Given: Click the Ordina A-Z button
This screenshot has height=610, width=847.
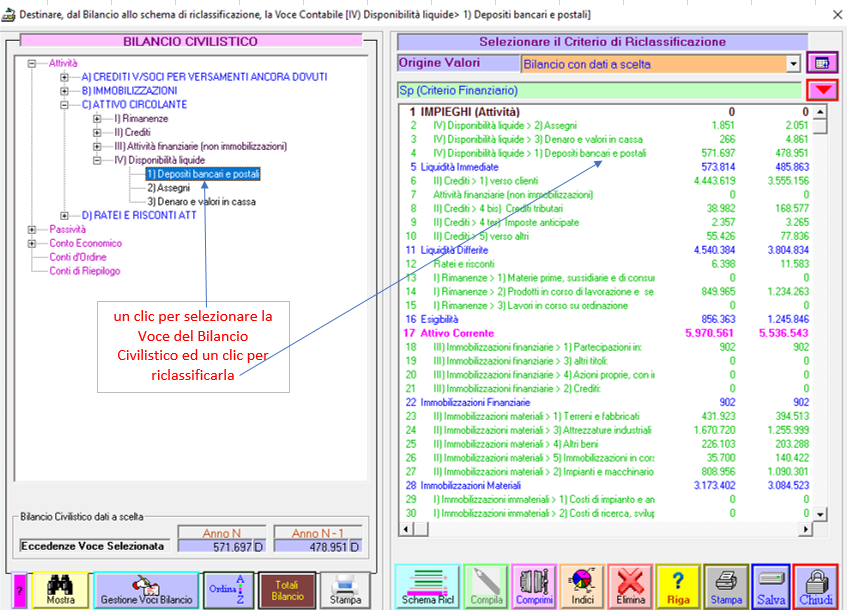Looking at the screenshot, I should 228,590.
